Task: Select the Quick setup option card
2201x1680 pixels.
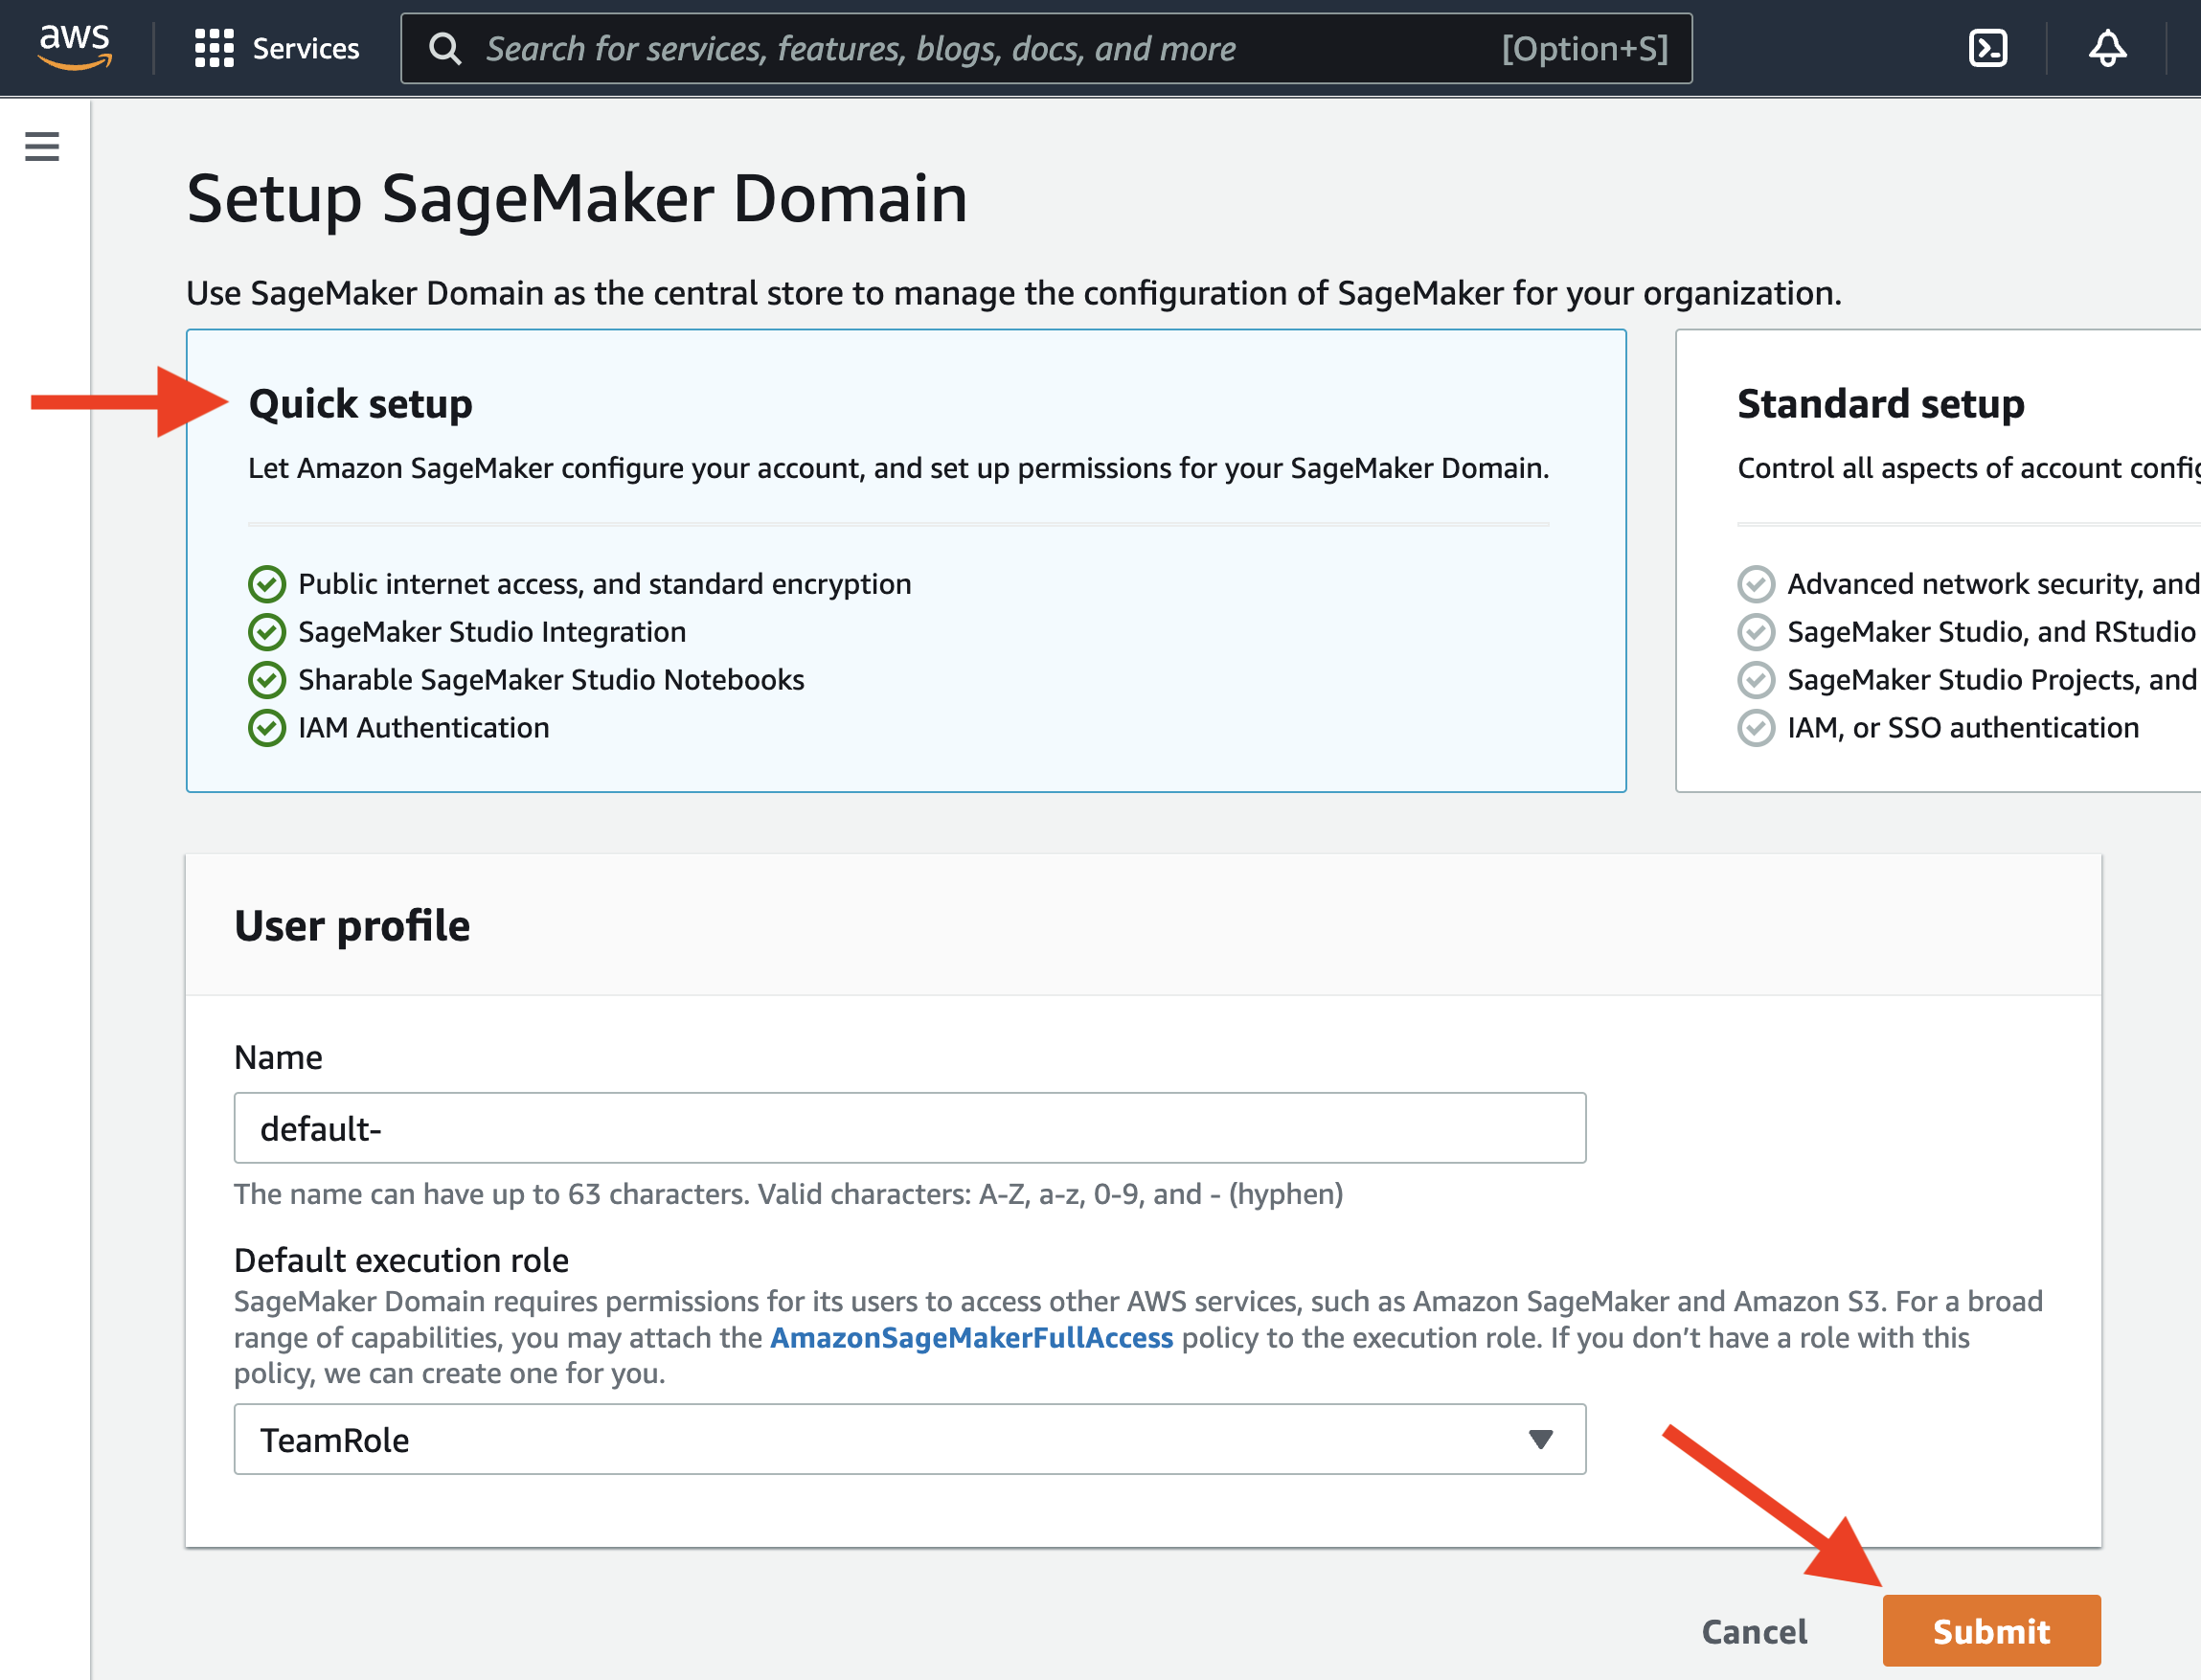Action: point(905,560)
